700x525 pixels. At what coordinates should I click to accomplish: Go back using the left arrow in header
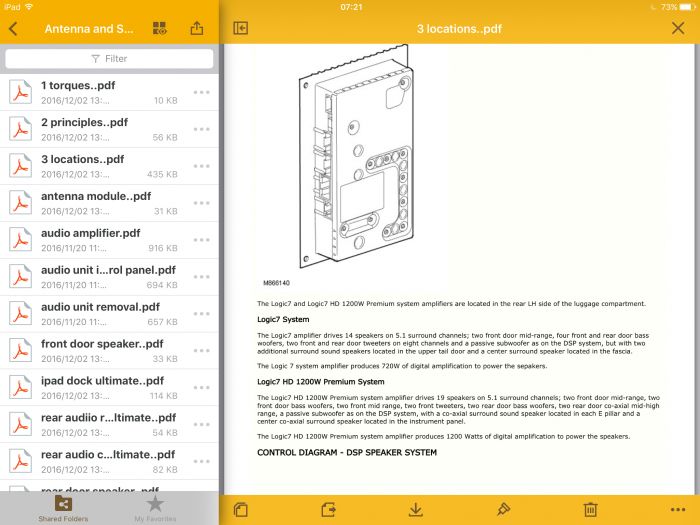click(x=13, y=29)
